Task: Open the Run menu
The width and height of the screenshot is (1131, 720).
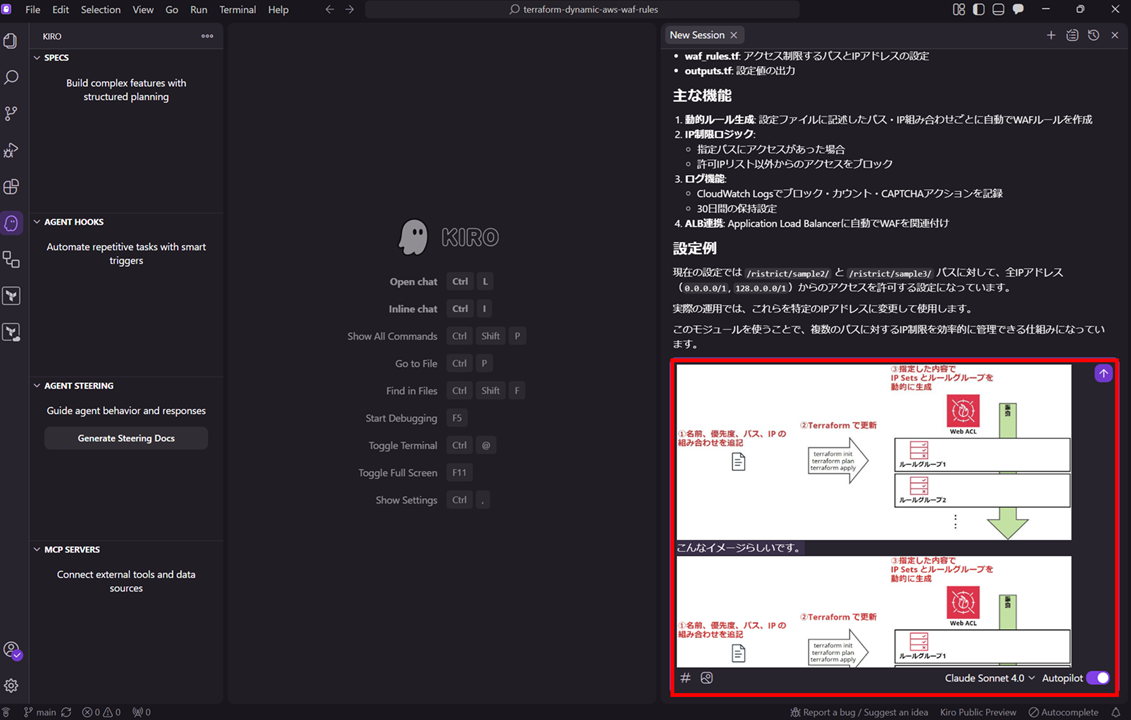Action: 198,9
